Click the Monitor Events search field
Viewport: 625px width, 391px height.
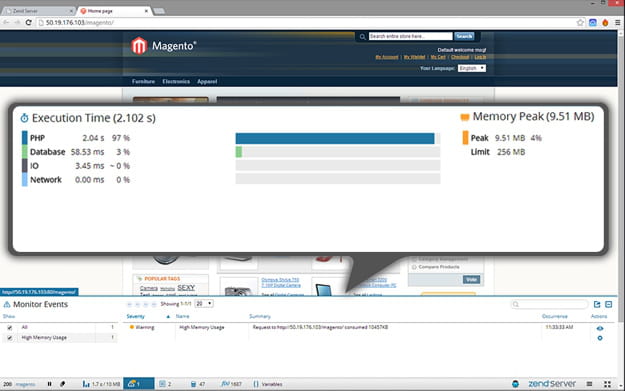(549, 305)
